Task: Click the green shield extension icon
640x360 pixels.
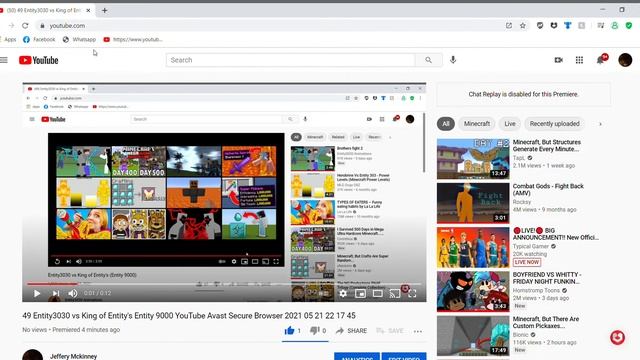Action: coord(629,25)
